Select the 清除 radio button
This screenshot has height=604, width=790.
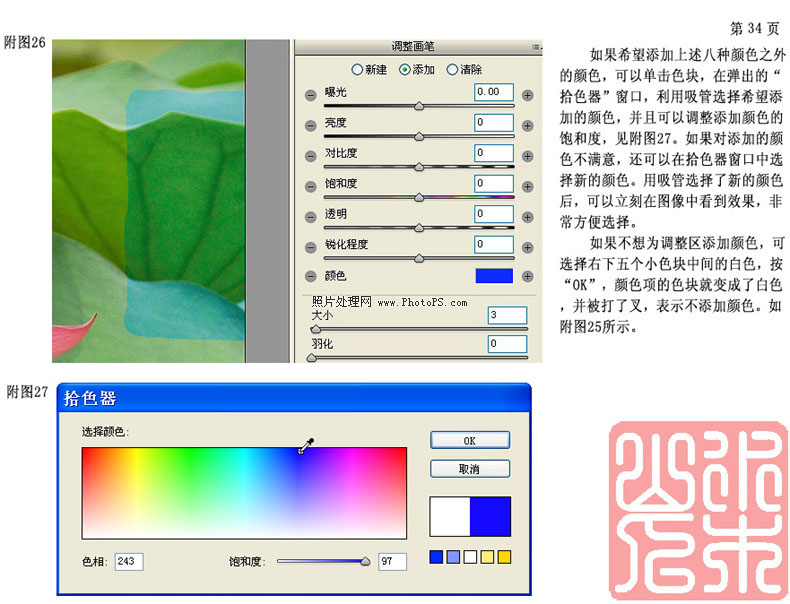coord(452,70)
